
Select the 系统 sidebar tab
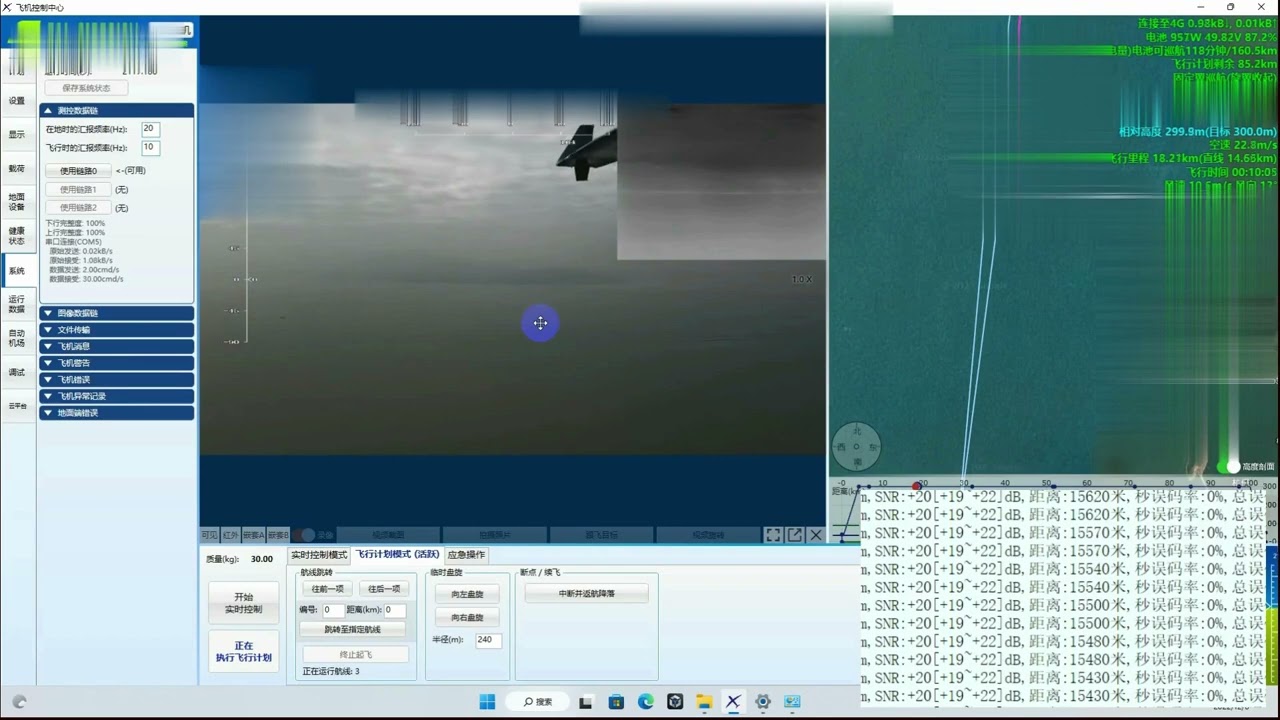click(x=17, y=271)
